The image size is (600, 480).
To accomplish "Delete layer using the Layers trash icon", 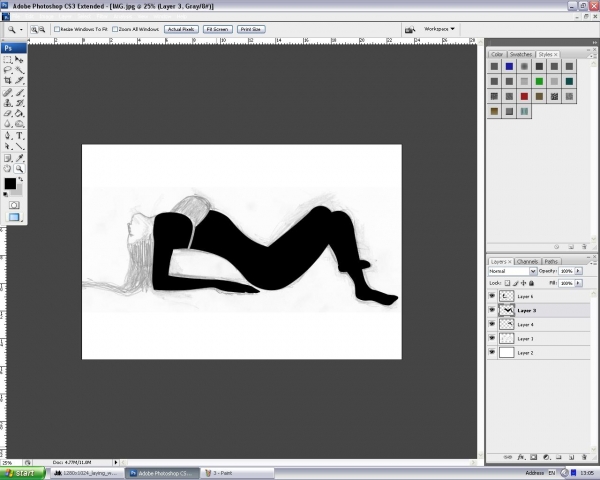I will [x=584, y=457].
